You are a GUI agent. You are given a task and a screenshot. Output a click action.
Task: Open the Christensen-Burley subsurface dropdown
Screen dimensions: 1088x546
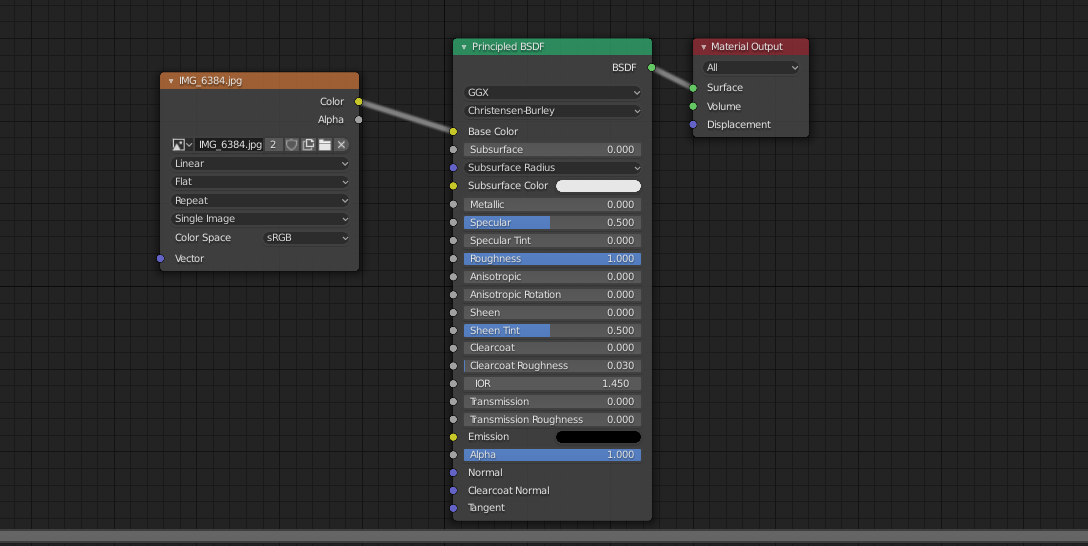[x=553, y=111]
